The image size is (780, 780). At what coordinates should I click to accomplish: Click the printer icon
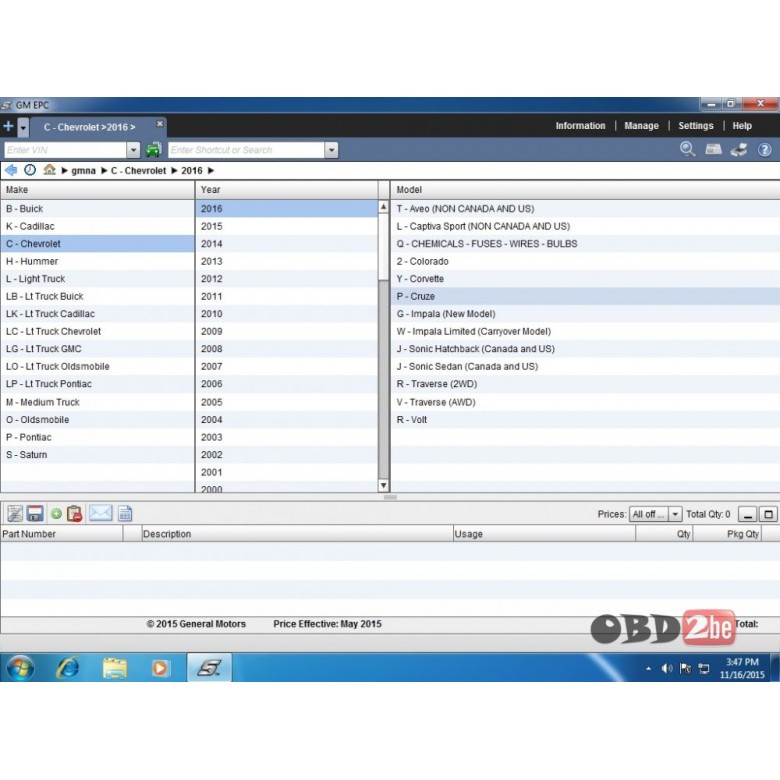[739, 149]
